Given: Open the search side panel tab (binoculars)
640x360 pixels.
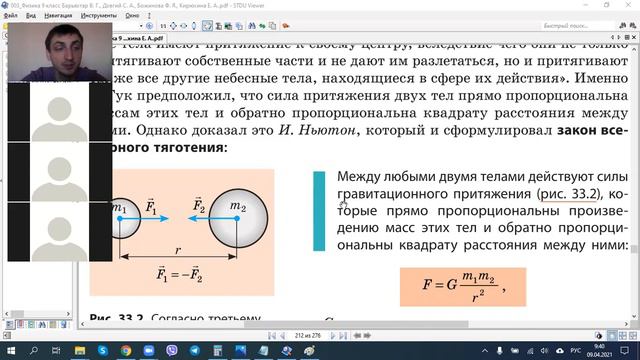Looking at the screenshot, I should [42, 325].
